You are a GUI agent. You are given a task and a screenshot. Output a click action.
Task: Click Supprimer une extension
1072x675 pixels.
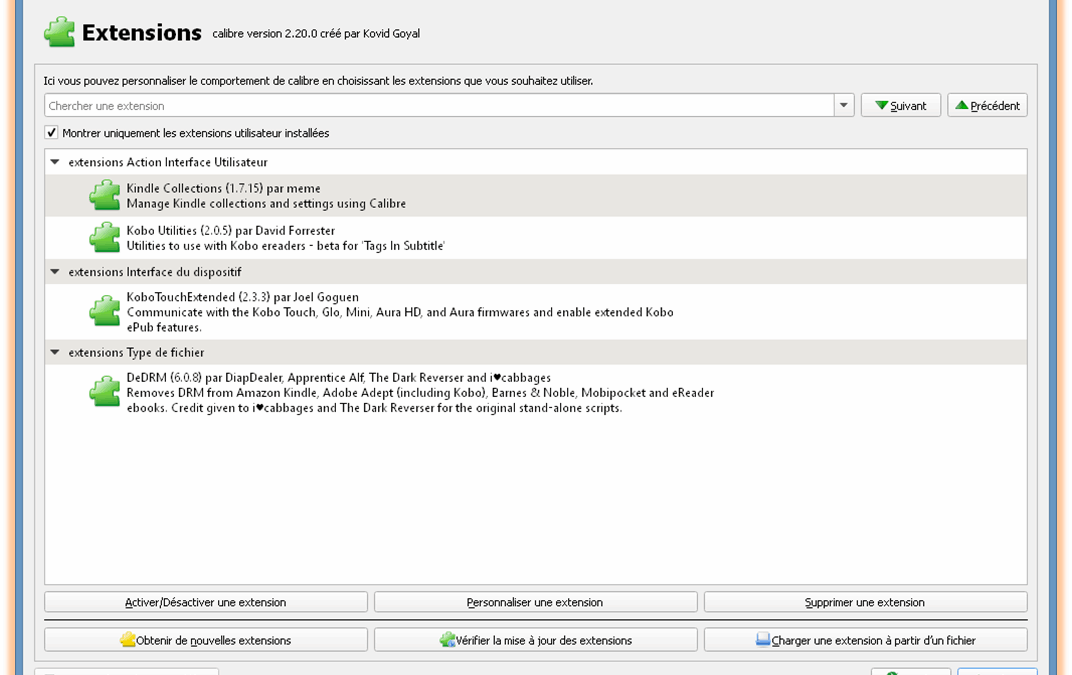(866, 602)
